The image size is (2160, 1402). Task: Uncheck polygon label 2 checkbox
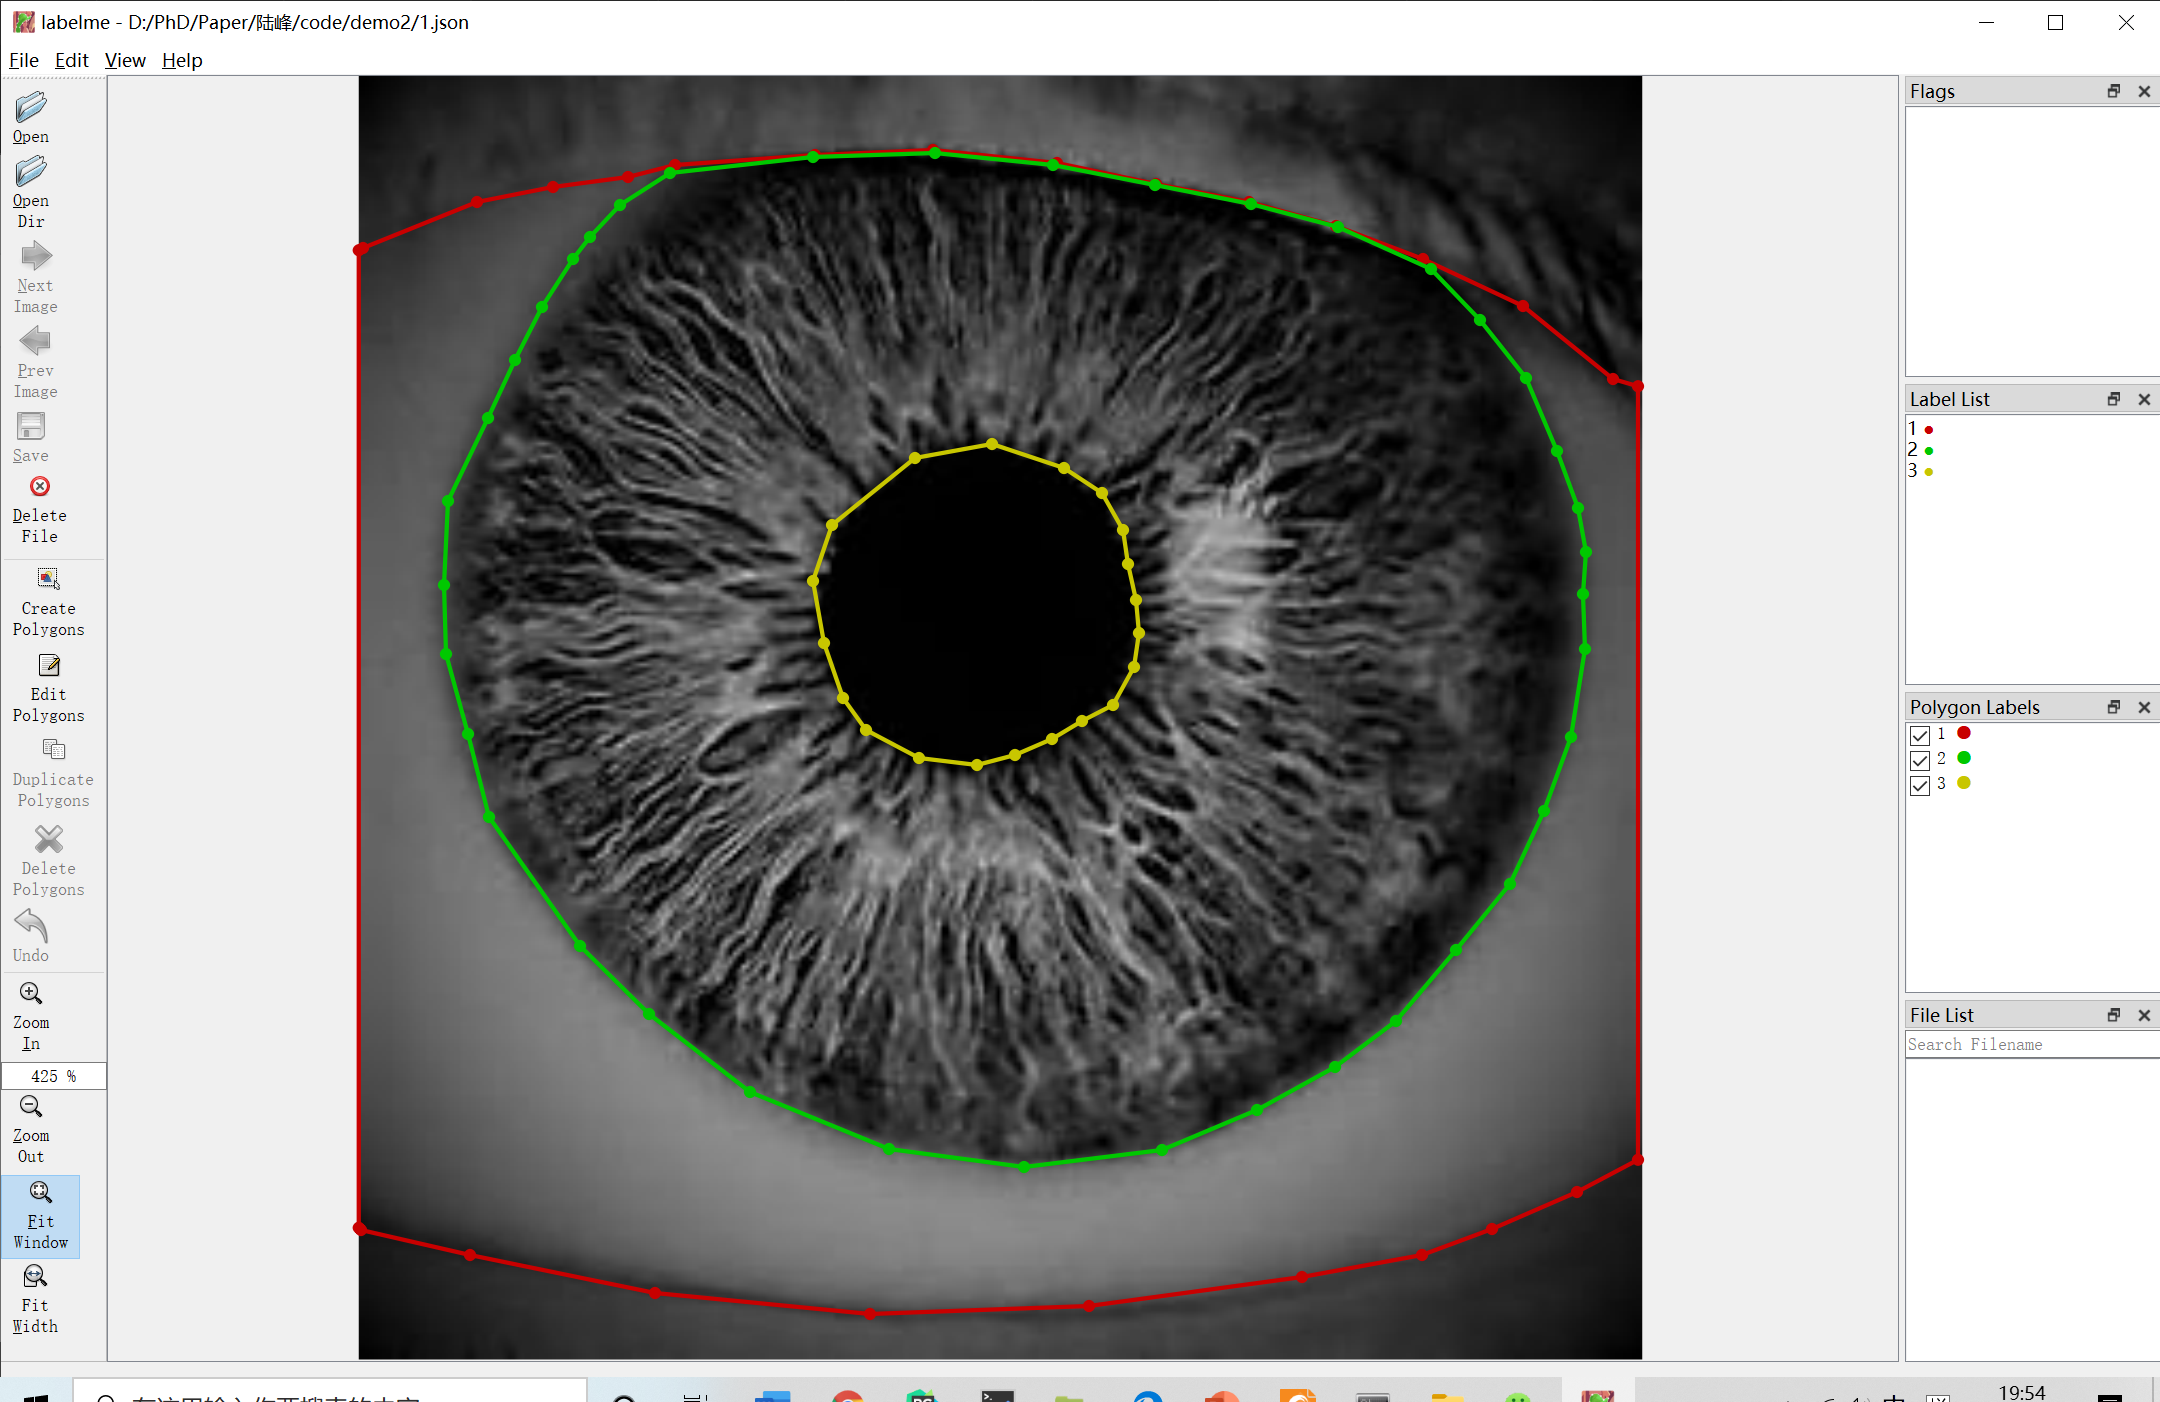pyautogui.click(x=1919, y=760)
